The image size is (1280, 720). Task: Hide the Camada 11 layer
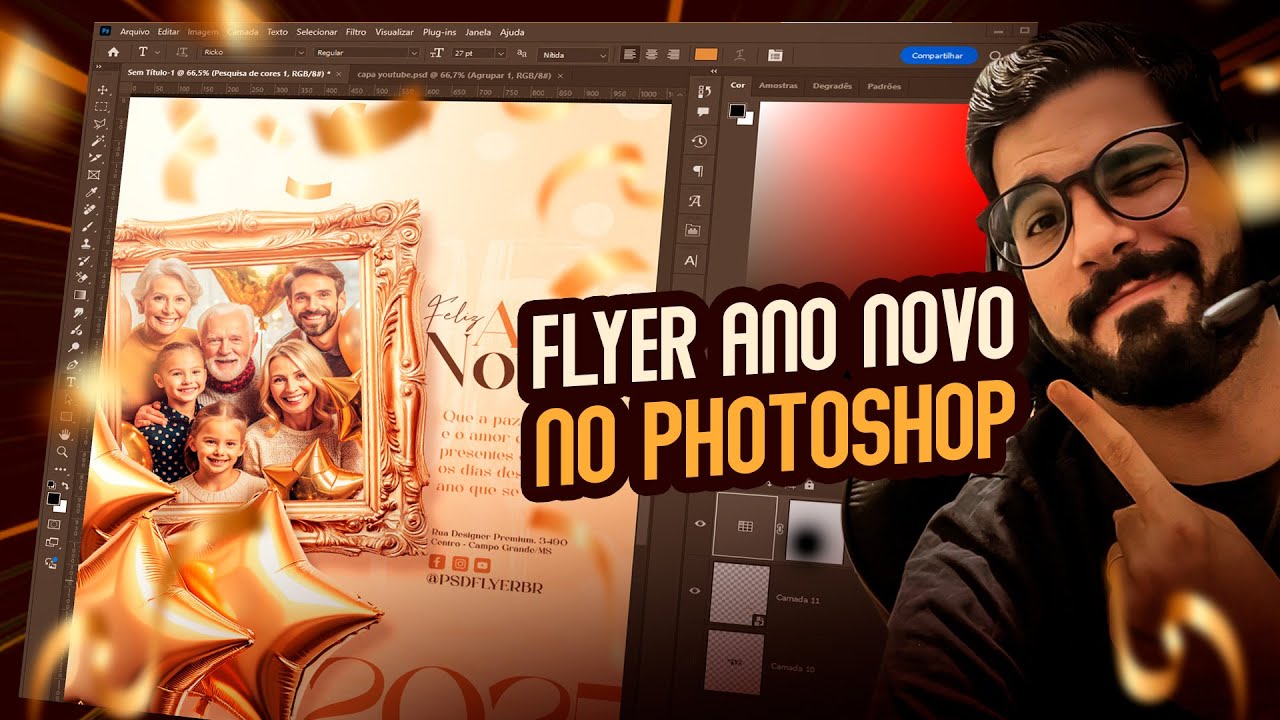pyautogui.click(x=695, y=591)
